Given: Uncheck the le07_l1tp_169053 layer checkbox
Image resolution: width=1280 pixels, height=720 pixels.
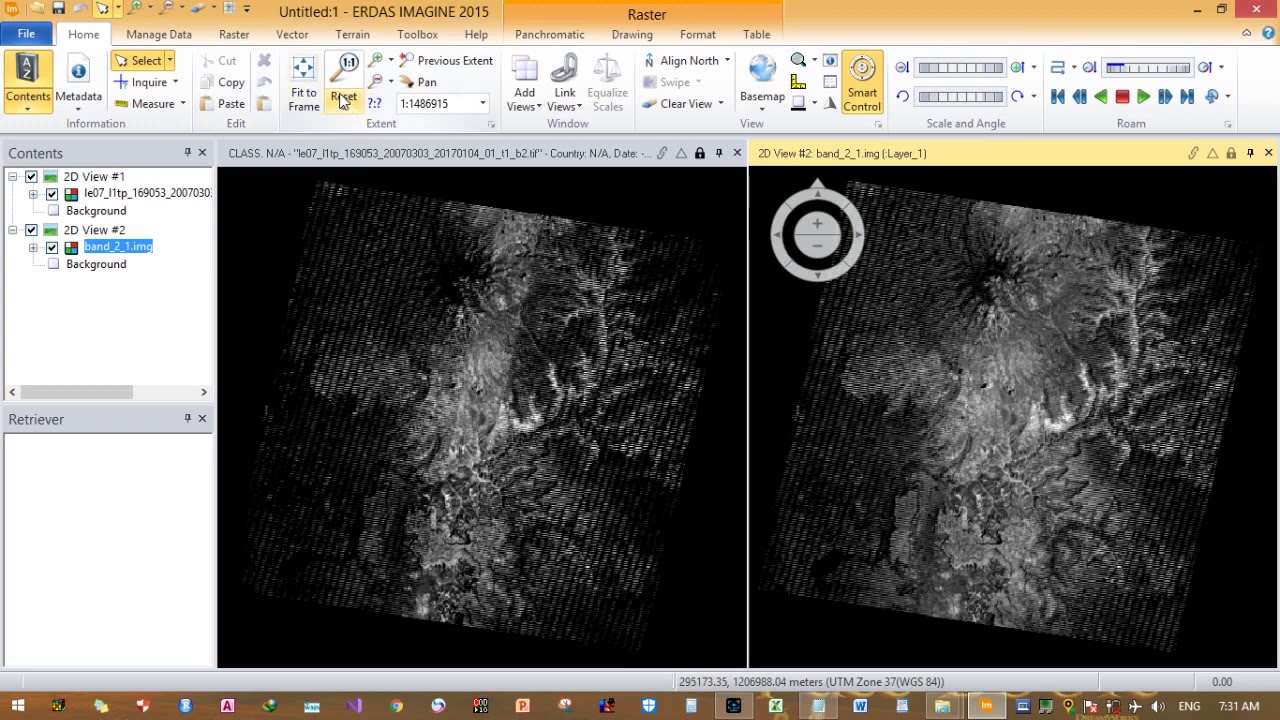Looking at the screenshot, I should 51,193.
